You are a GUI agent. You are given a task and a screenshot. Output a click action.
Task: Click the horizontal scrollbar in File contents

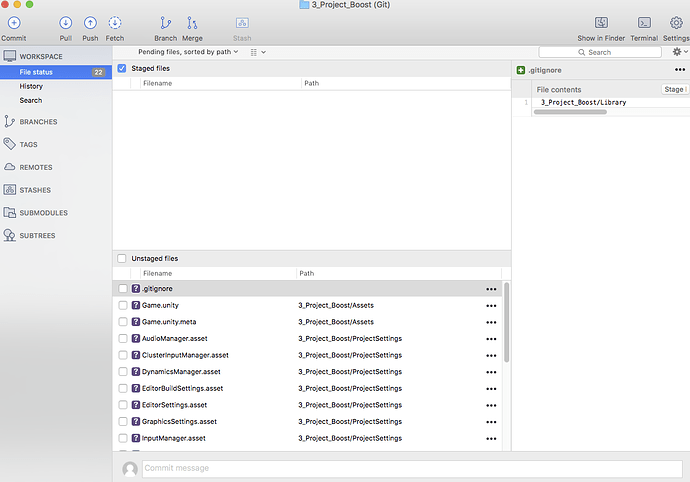pyautogui.click(x=570, y=112)
